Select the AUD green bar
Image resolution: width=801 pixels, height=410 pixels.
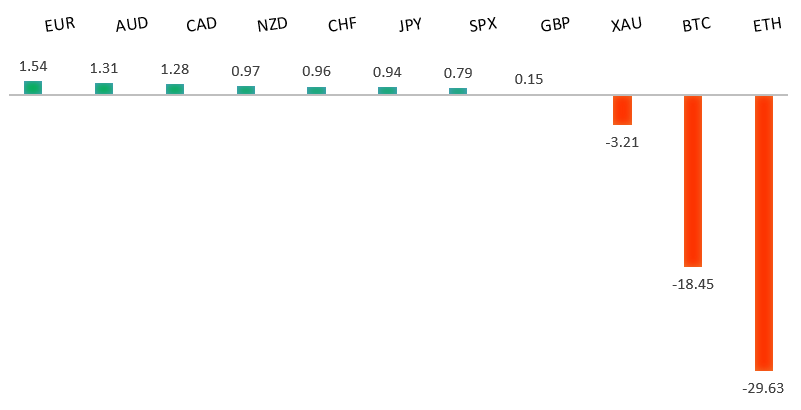pyautogui.click(x=104, y=89)
